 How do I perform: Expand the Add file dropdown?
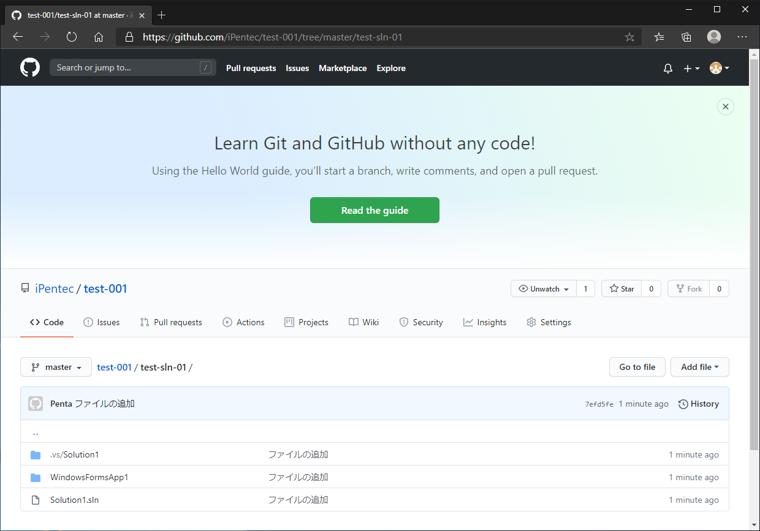(699, 367)
